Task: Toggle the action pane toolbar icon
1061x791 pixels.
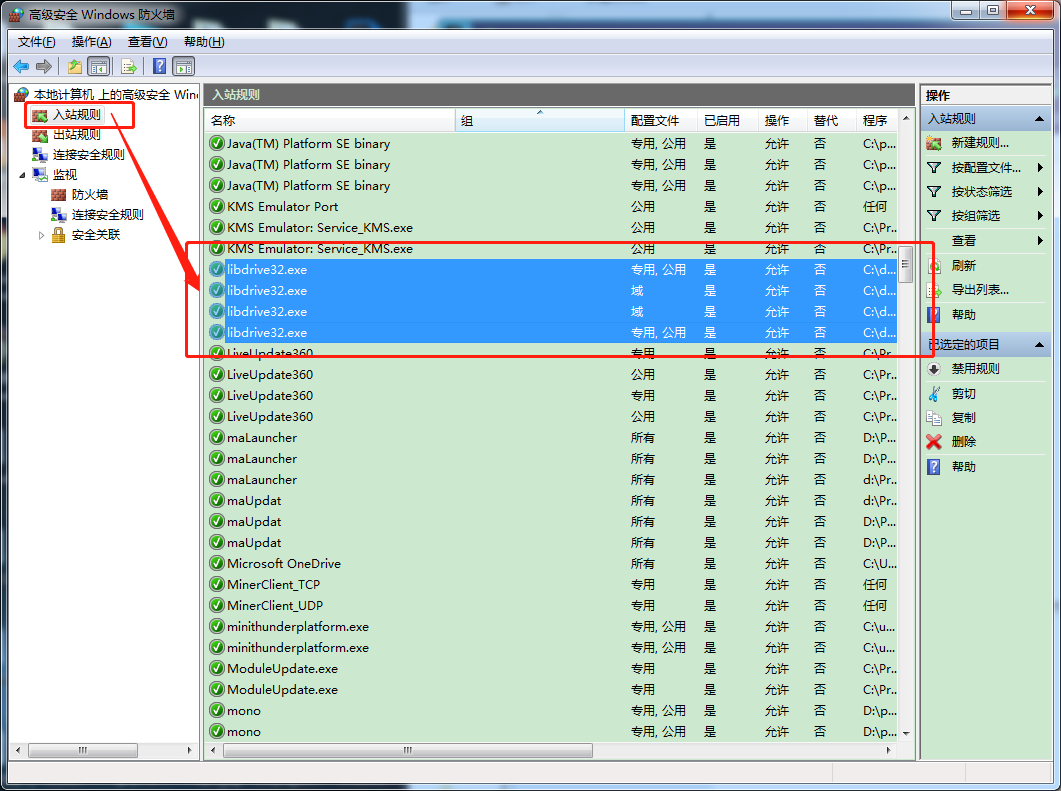Action: tap(184, 66)
